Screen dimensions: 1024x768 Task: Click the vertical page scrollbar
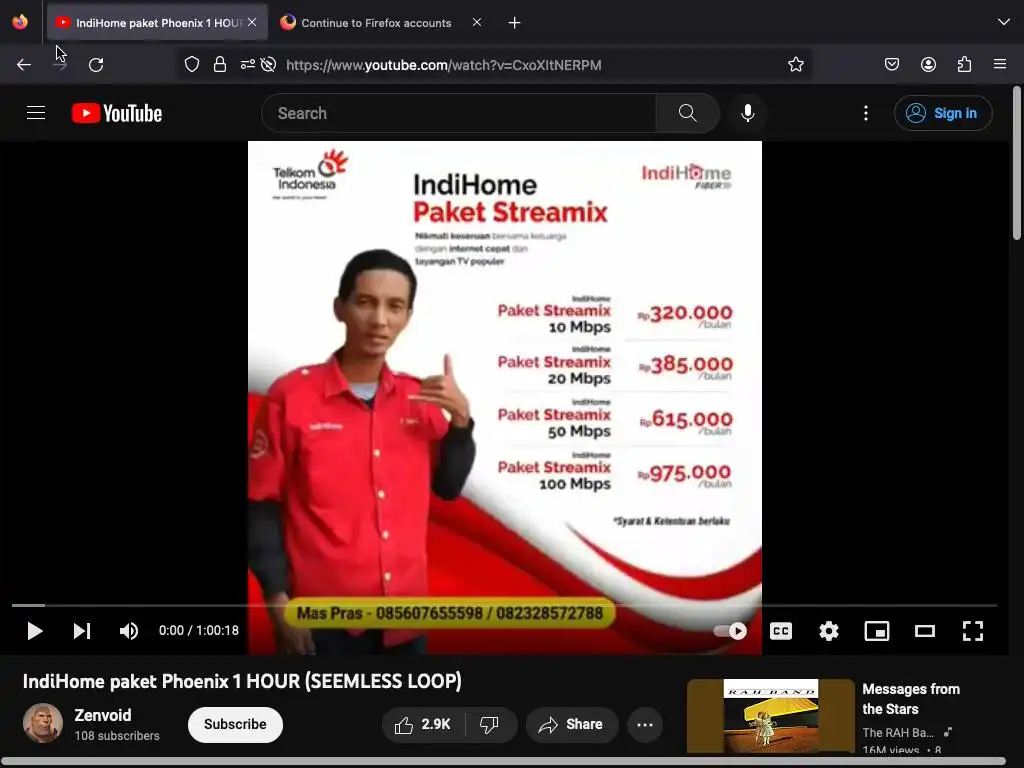coord(1016,163)
